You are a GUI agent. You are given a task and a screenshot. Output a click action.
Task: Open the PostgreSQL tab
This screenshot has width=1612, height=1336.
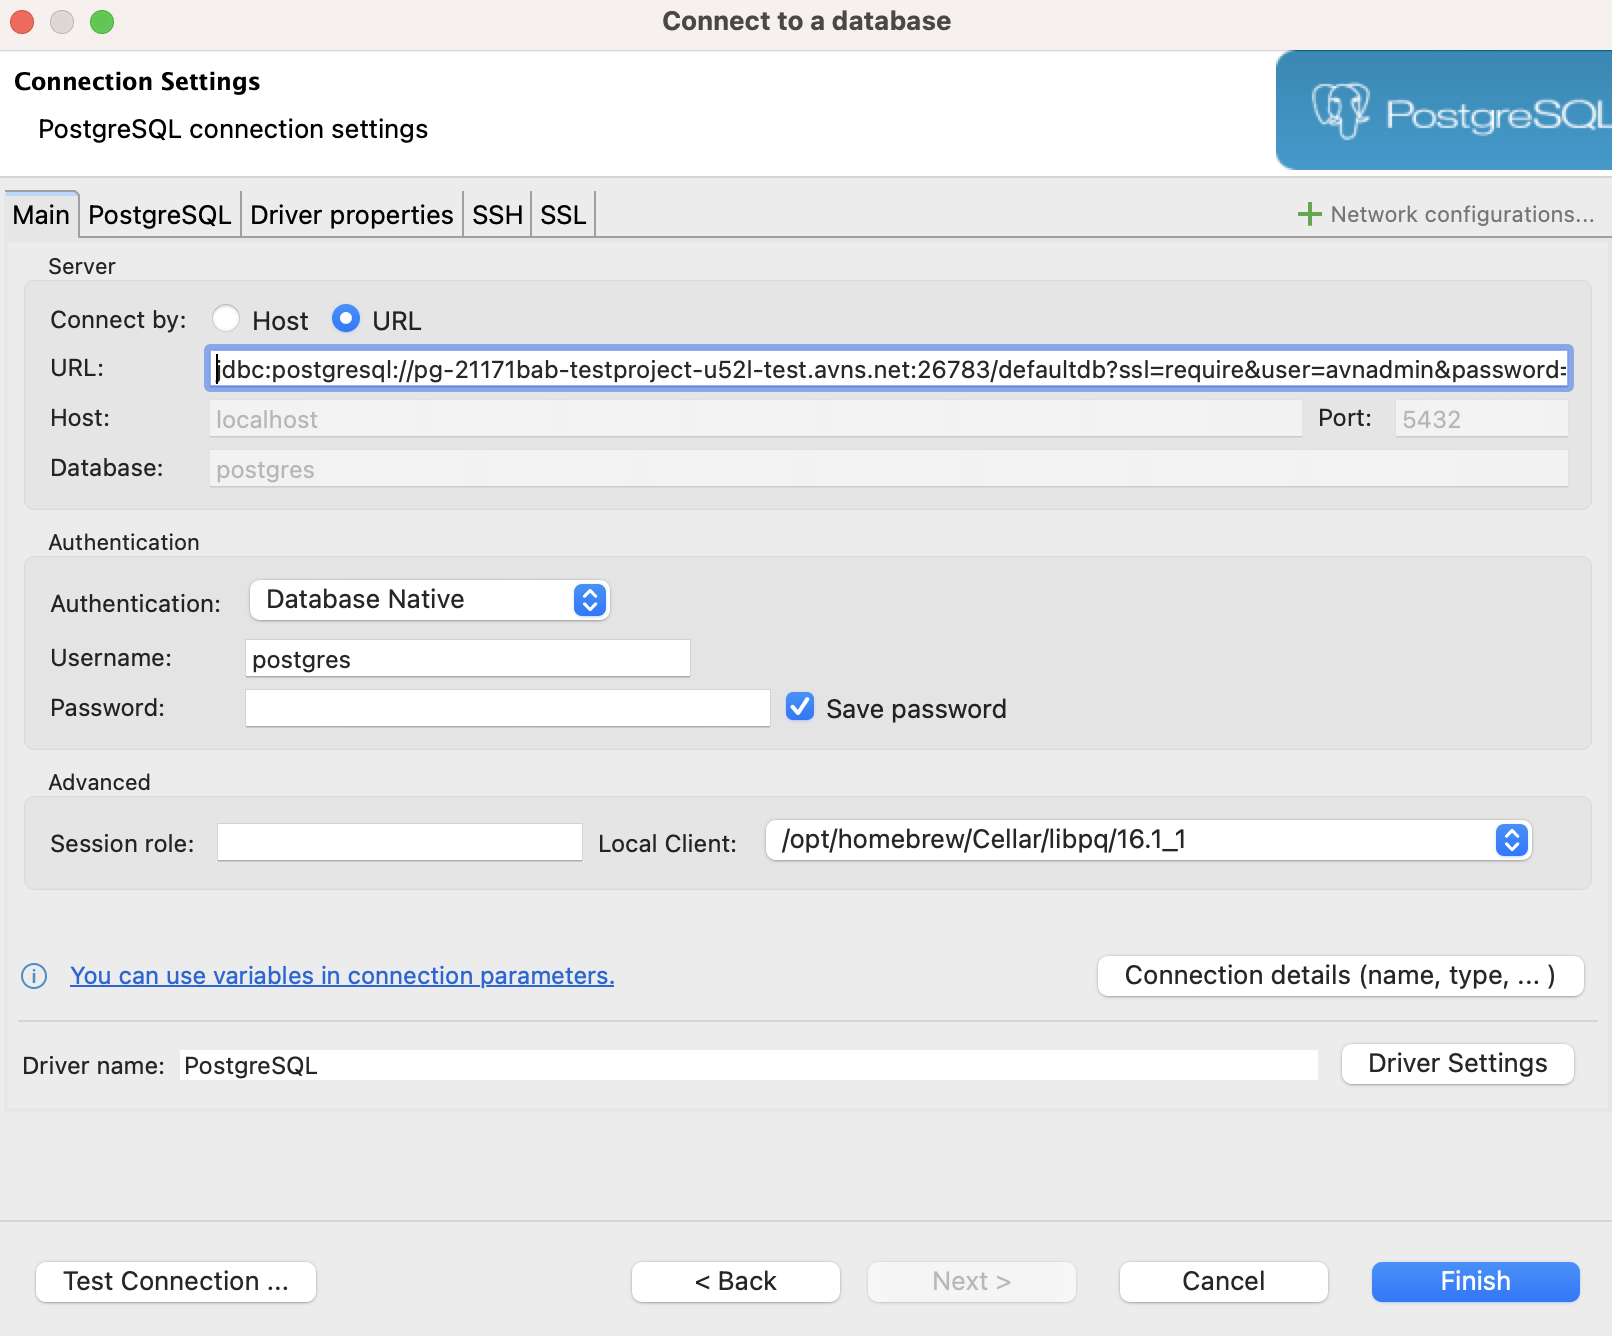(x=159, y=214)
